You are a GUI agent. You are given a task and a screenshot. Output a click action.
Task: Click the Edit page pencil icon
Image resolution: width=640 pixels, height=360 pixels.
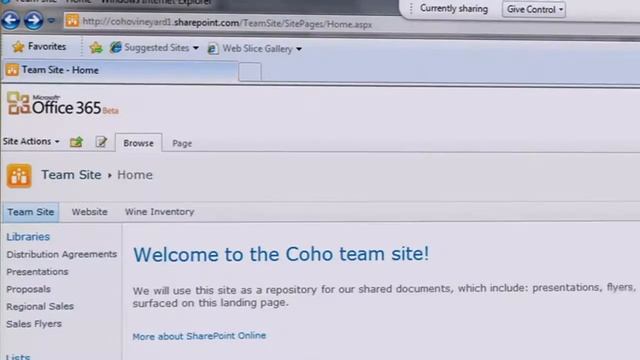[x=101, y=142]
